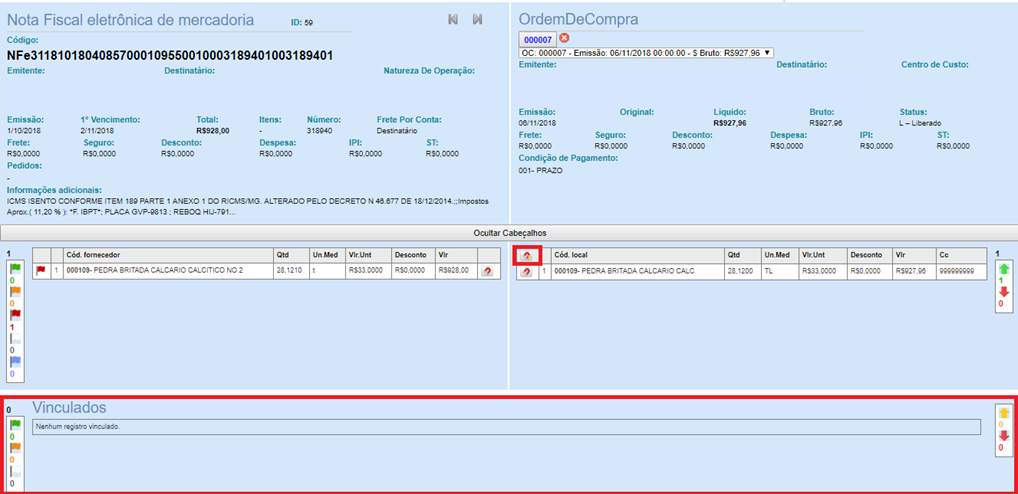Click the green up arrow beside order items
Image resolution: width=1018 pixels, height=494 pixels.
(1004, 270)
